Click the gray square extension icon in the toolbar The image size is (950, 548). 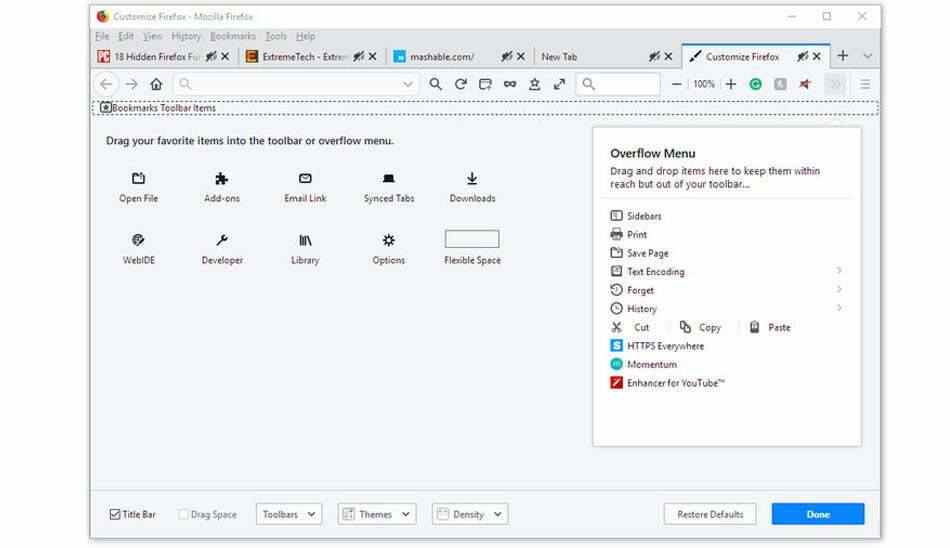(x=780, y=84)
